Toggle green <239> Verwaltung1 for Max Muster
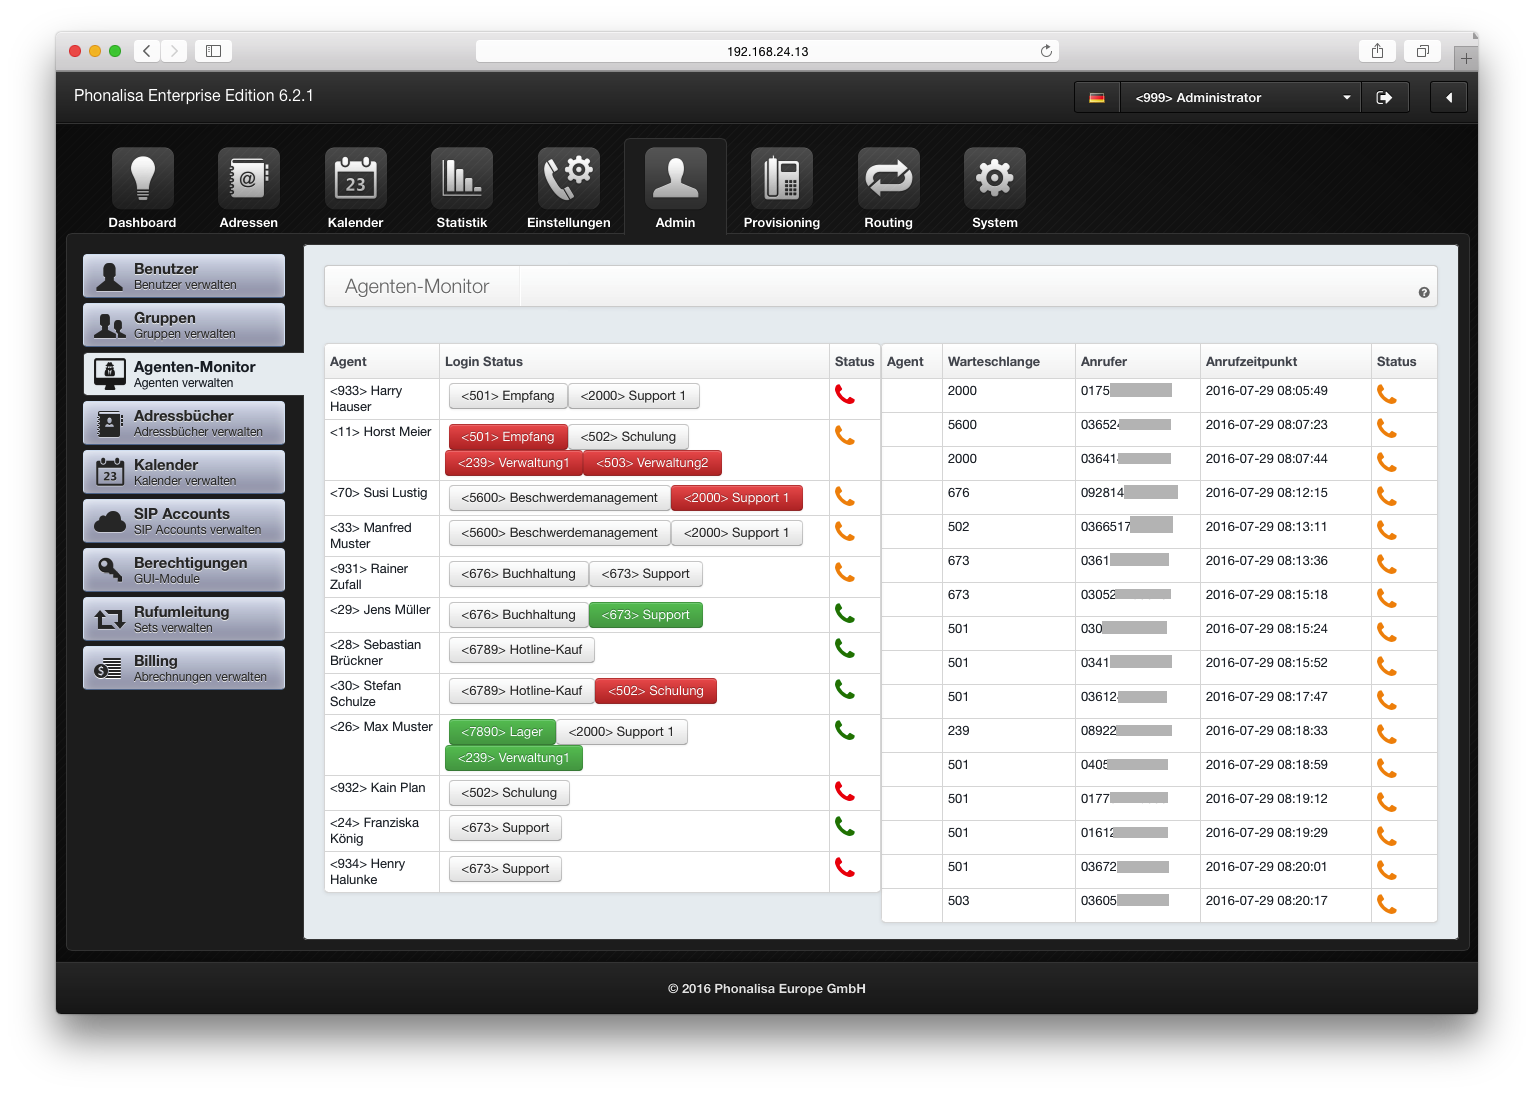The image size is (1534, 1094). [x=514, y=758]
